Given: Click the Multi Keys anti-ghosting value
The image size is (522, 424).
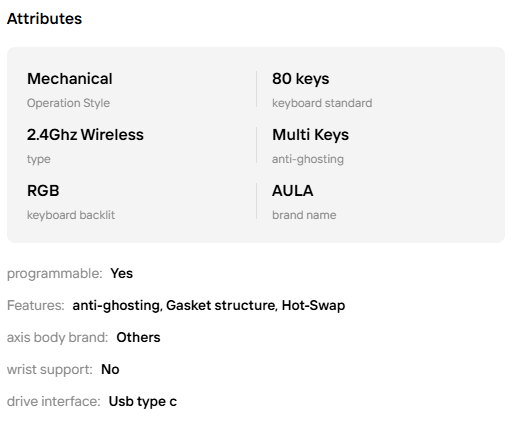Looking at the screenshot, I should [310, 135].
